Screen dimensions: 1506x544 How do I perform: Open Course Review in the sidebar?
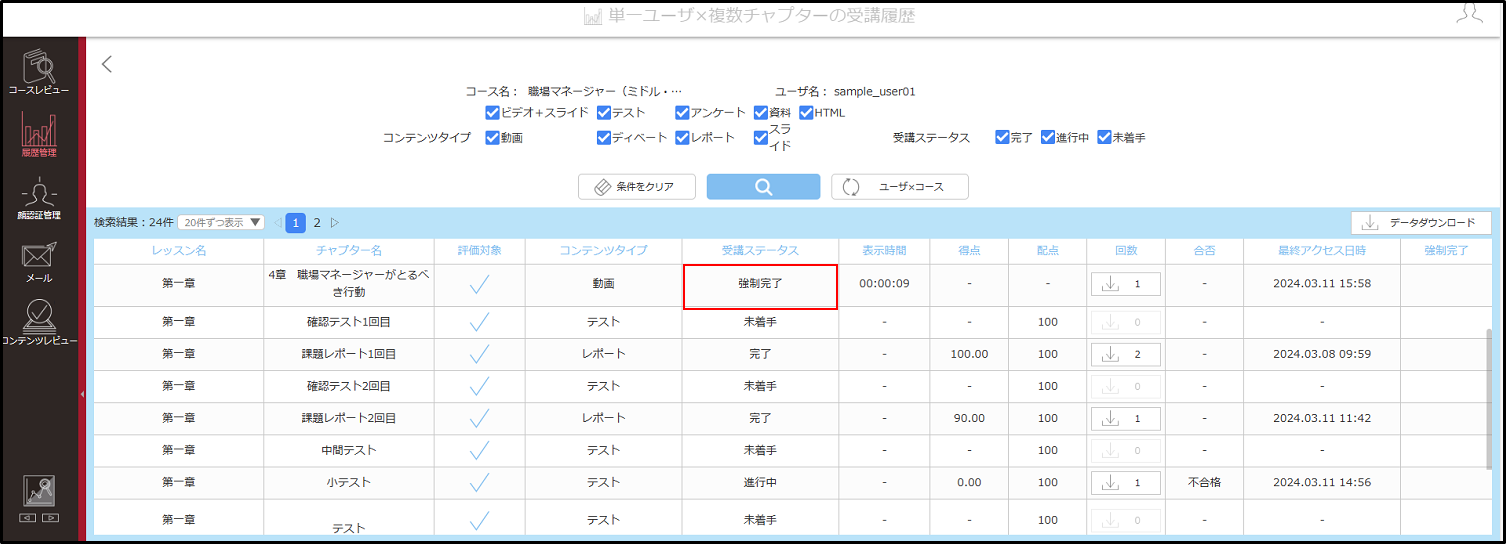click(39, 72)
